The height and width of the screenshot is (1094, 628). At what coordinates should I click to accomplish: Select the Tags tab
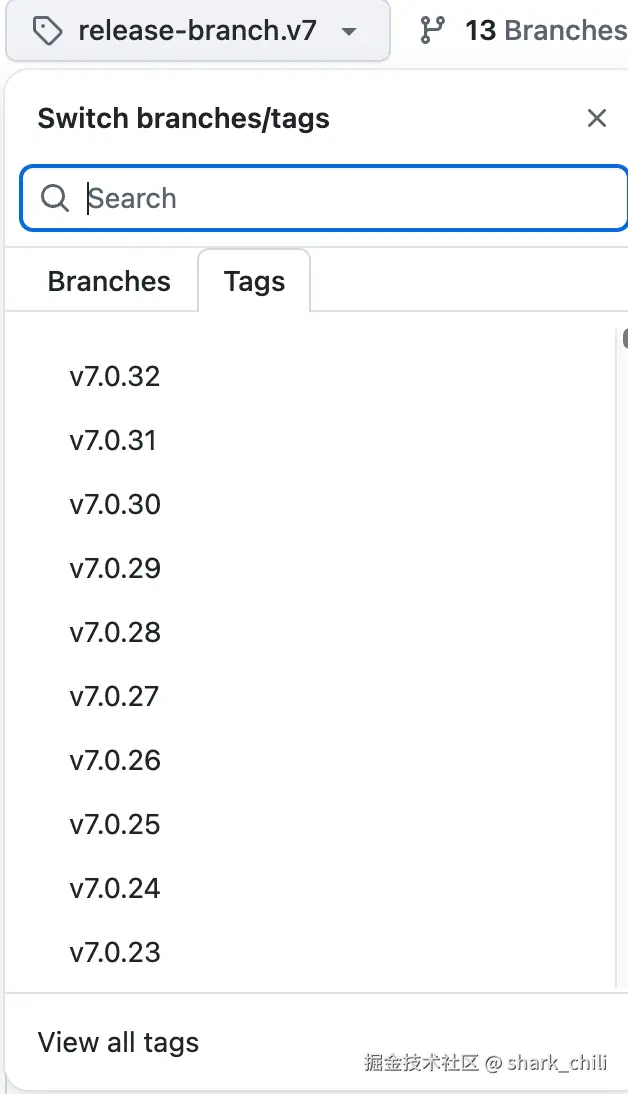254,281
